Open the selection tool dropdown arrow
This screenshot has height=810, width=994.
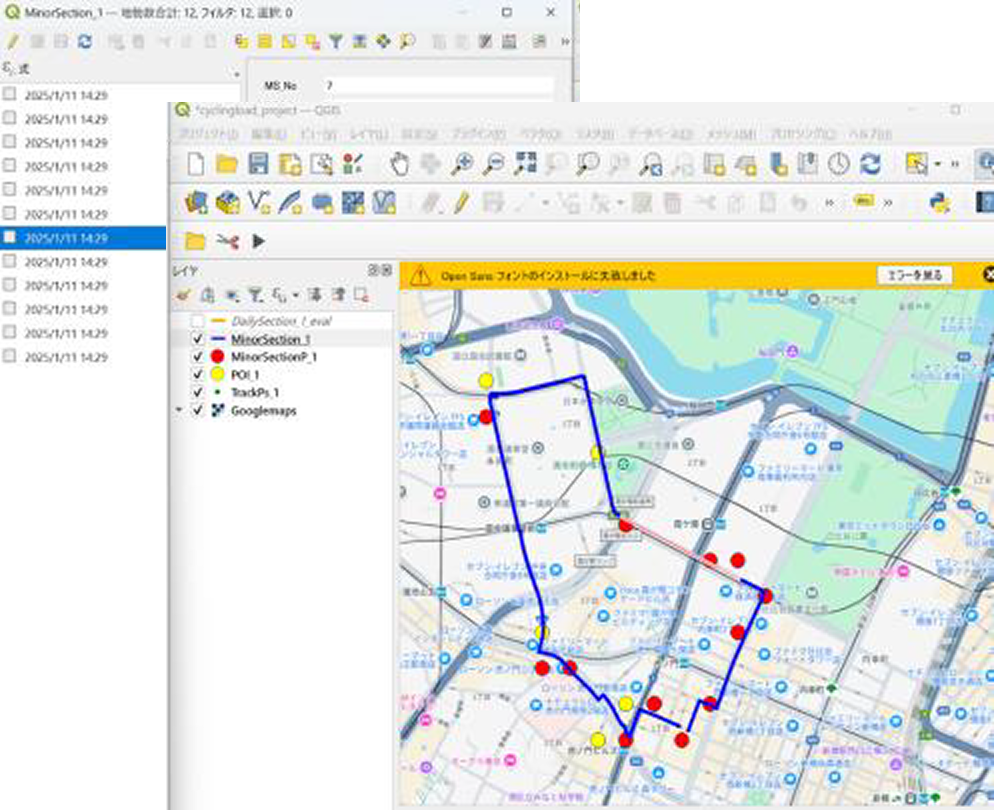pos(938,165)
